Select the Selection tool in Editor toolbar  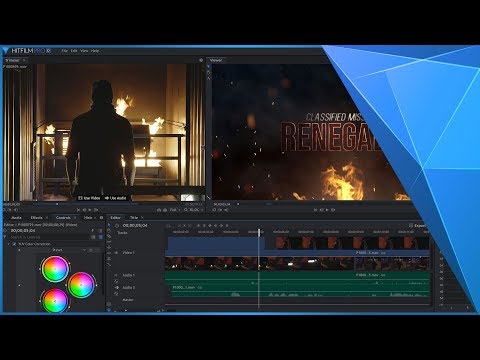coord(109,226)
